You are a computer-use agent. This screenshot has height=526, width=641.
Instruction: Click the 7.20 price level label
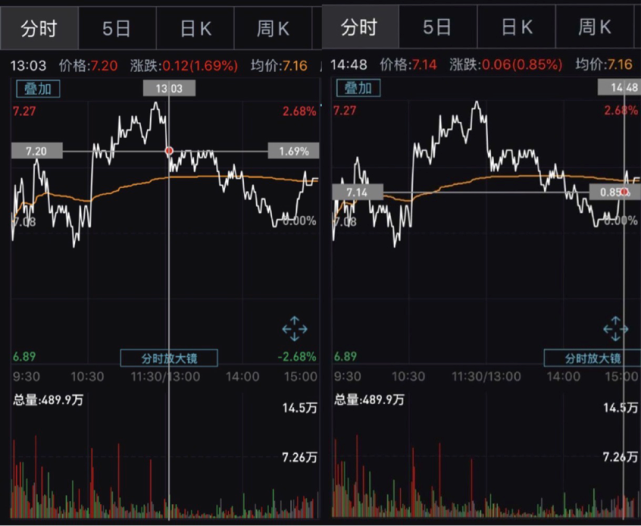pos(37,151)
